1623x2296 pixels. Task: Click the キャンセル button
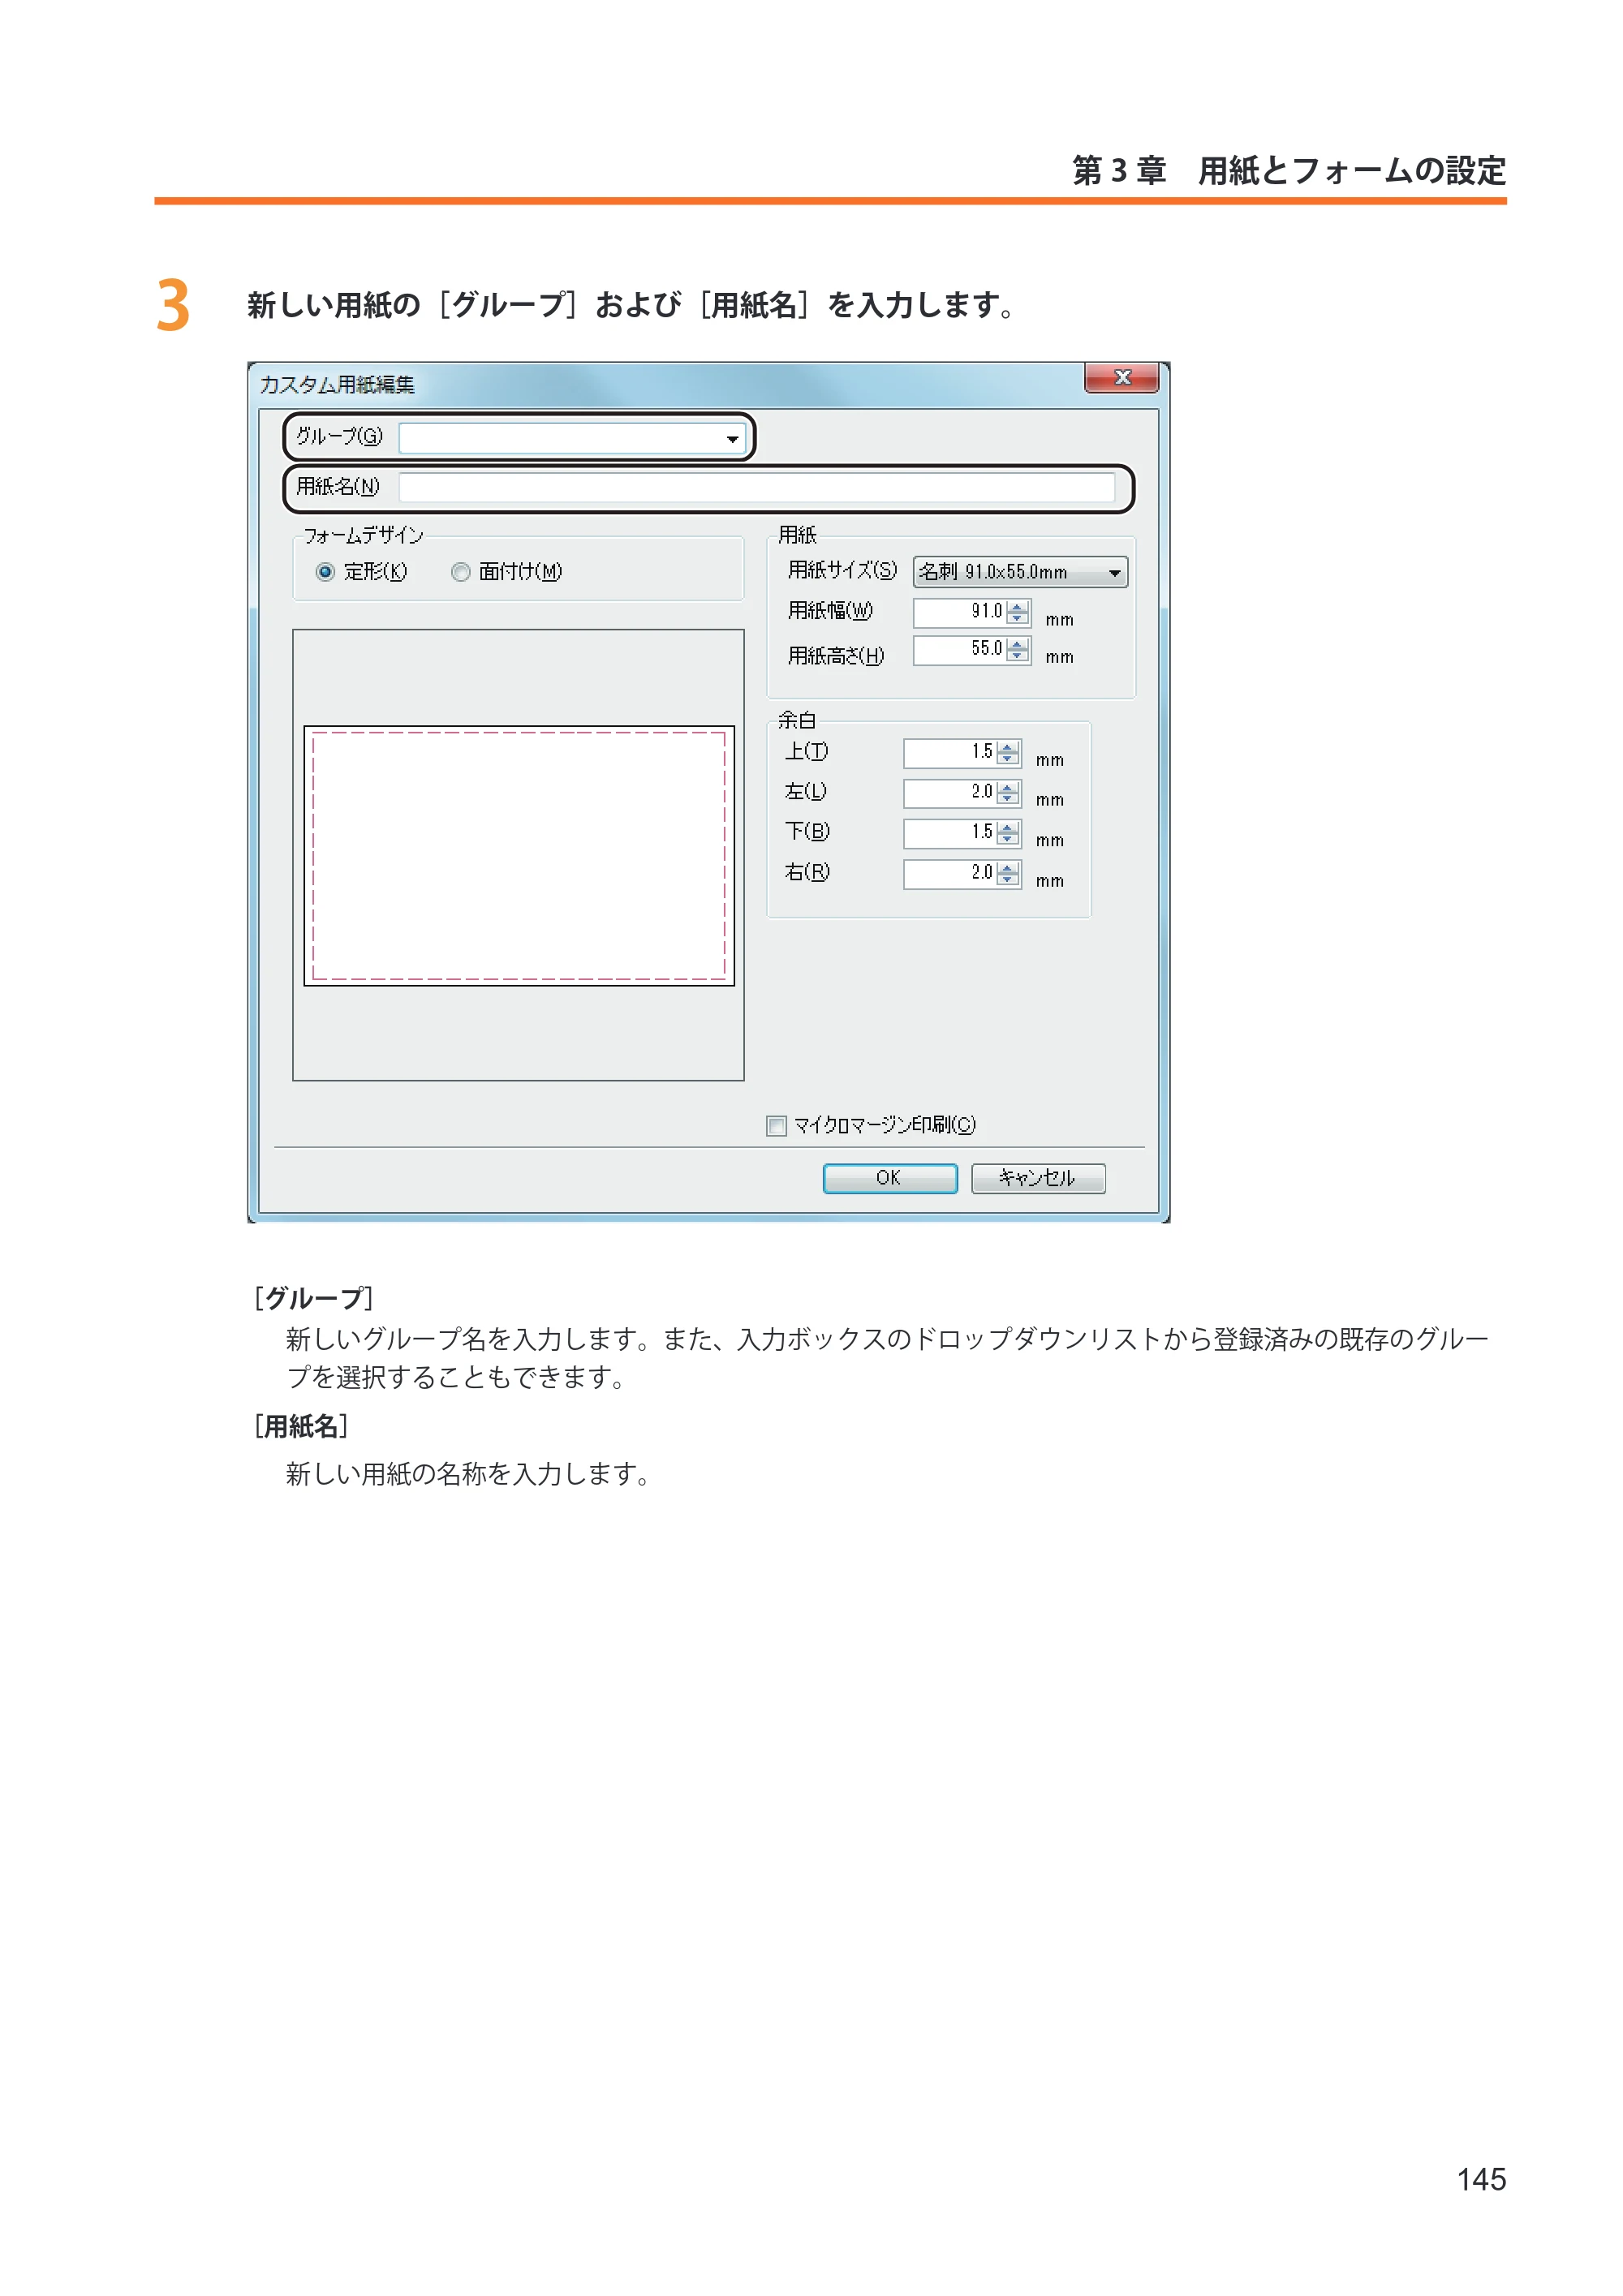pos(1038,1178)
